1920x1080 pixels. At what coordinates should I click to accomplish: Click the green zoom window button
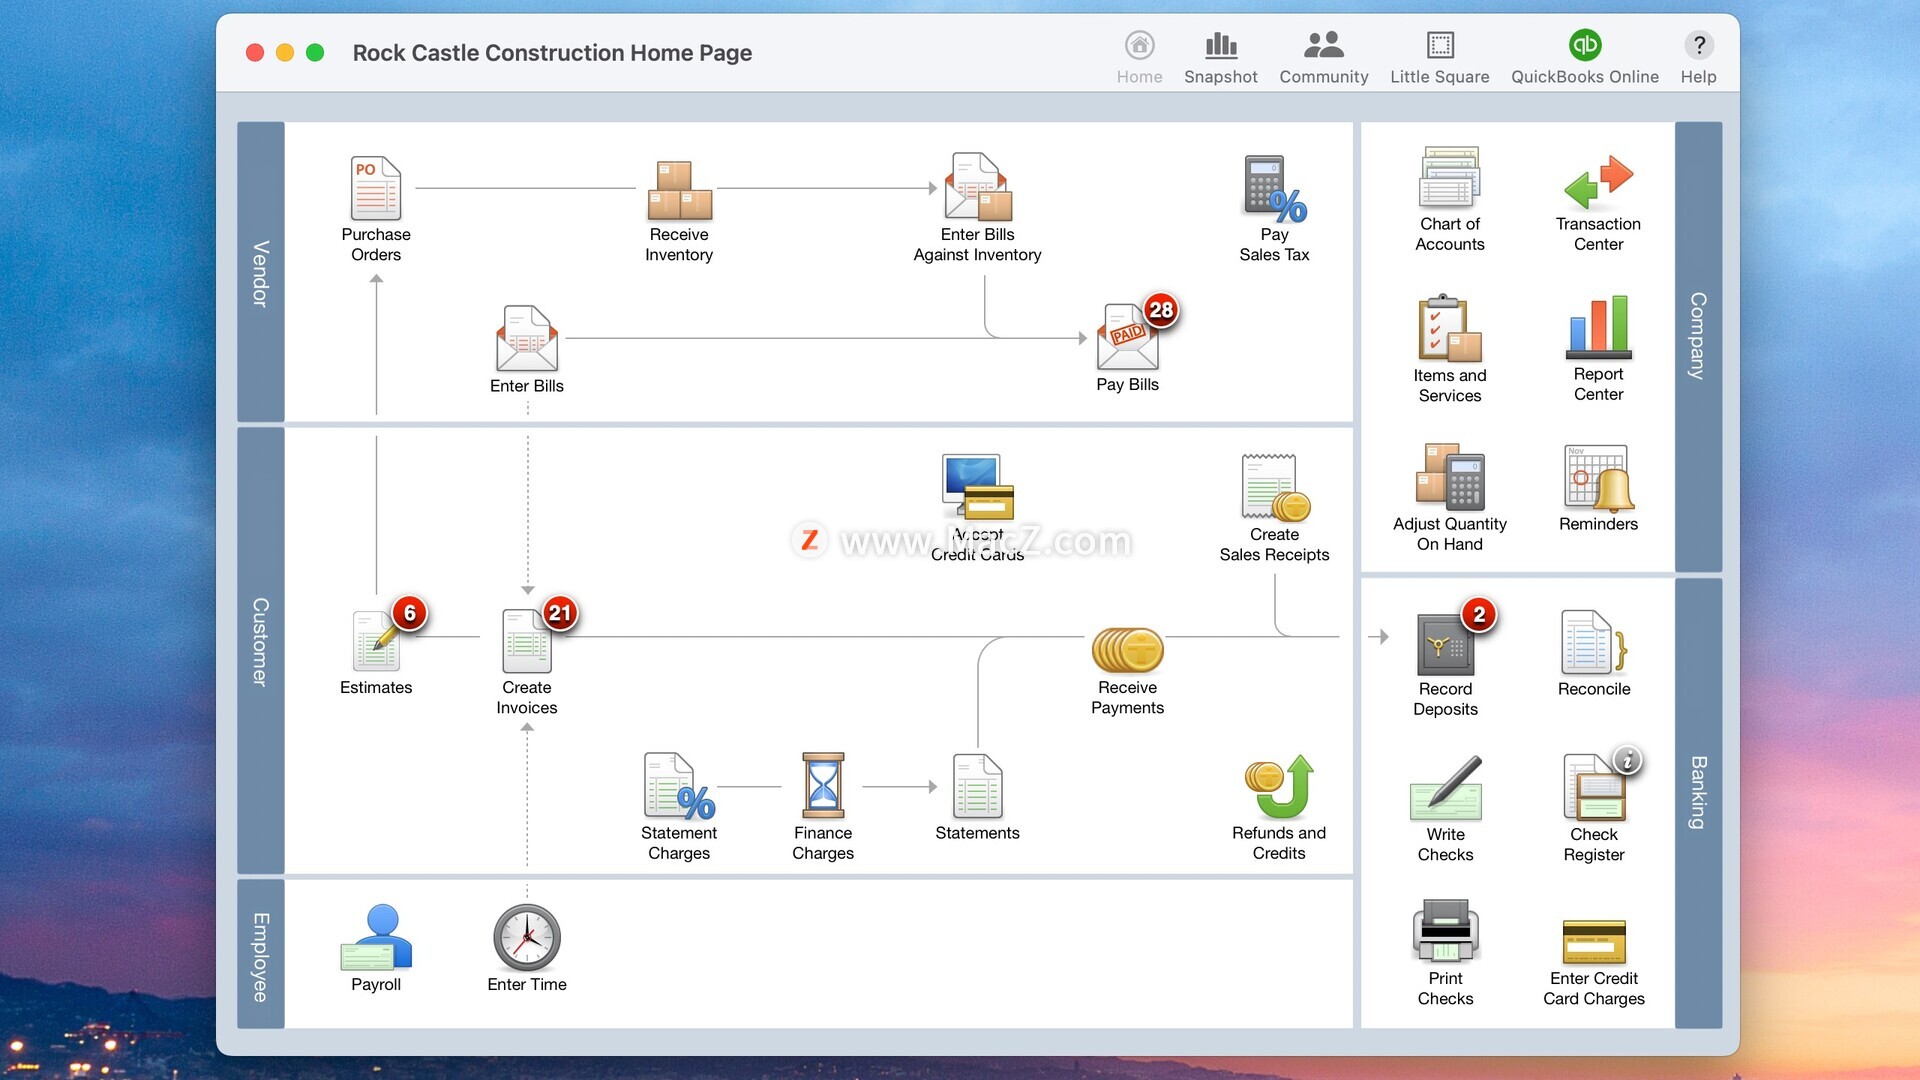pos(315,53)
